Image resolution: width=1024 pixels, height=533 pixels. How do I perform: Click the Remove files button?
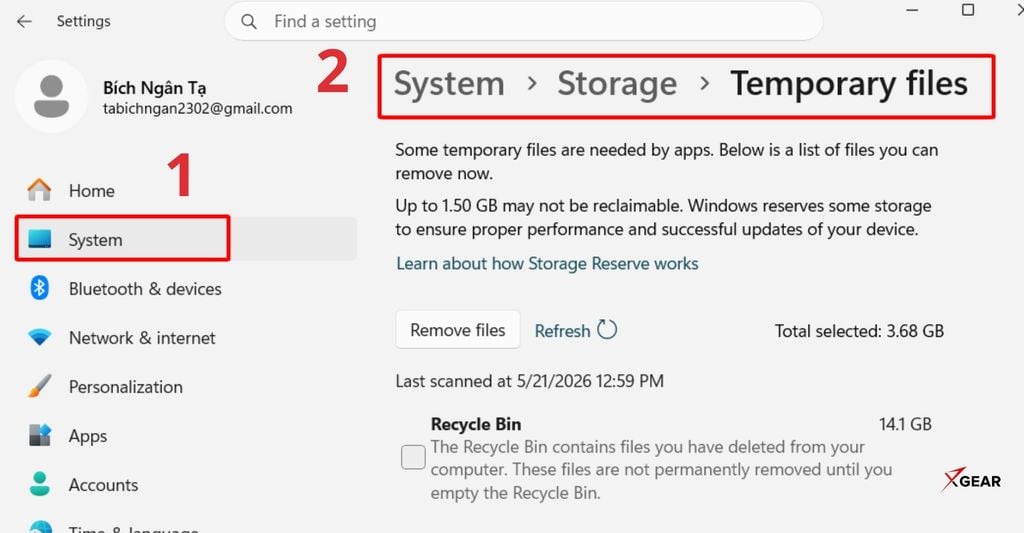point(458,330)
